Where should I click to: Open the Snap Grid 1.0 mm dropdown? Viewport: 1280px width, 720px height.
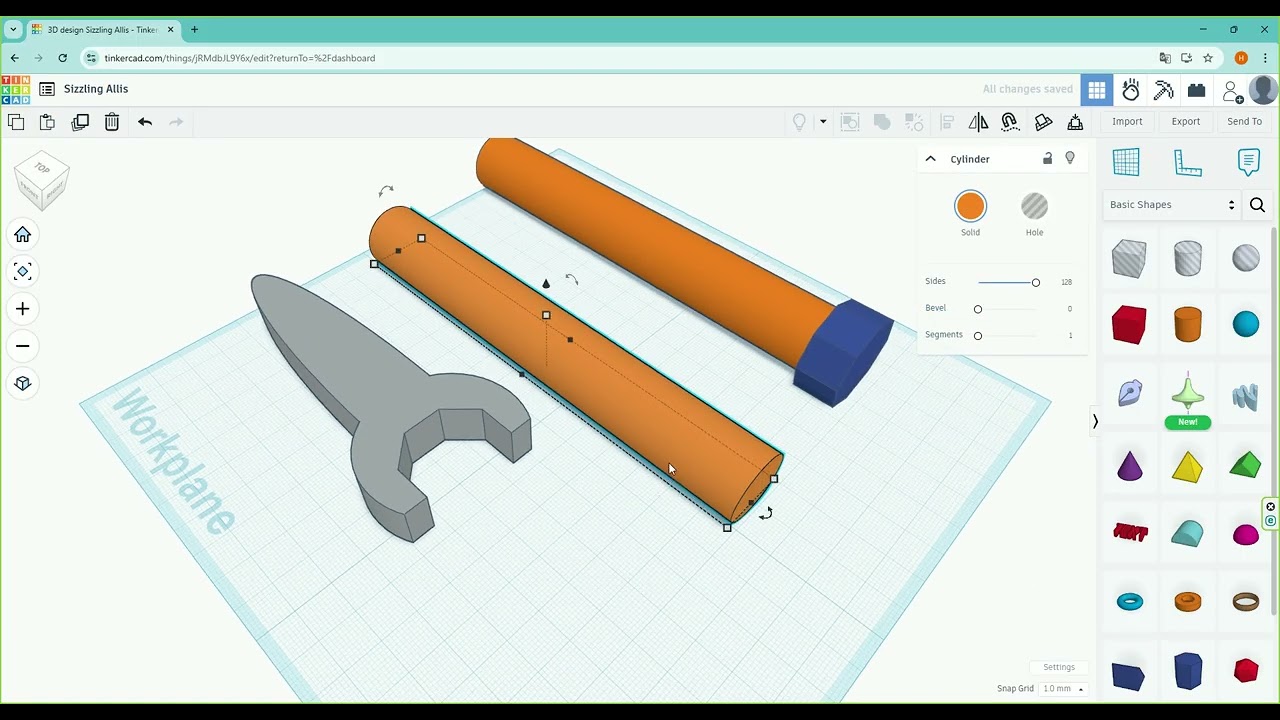pos(1063,689)
